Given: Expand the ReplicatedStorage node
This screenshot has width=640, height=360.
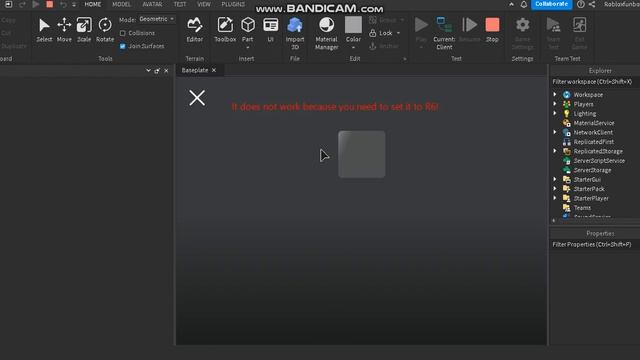Looking at the screenshot, I should pos(555,151).
